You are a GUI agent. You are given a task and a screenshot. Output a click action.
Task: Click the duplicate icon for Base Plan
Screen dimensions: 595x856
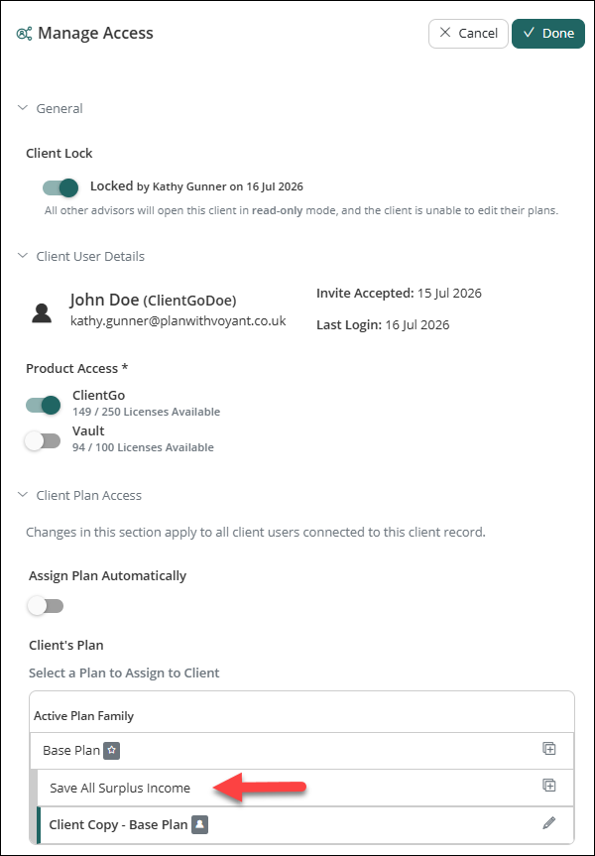click(549, 748)
